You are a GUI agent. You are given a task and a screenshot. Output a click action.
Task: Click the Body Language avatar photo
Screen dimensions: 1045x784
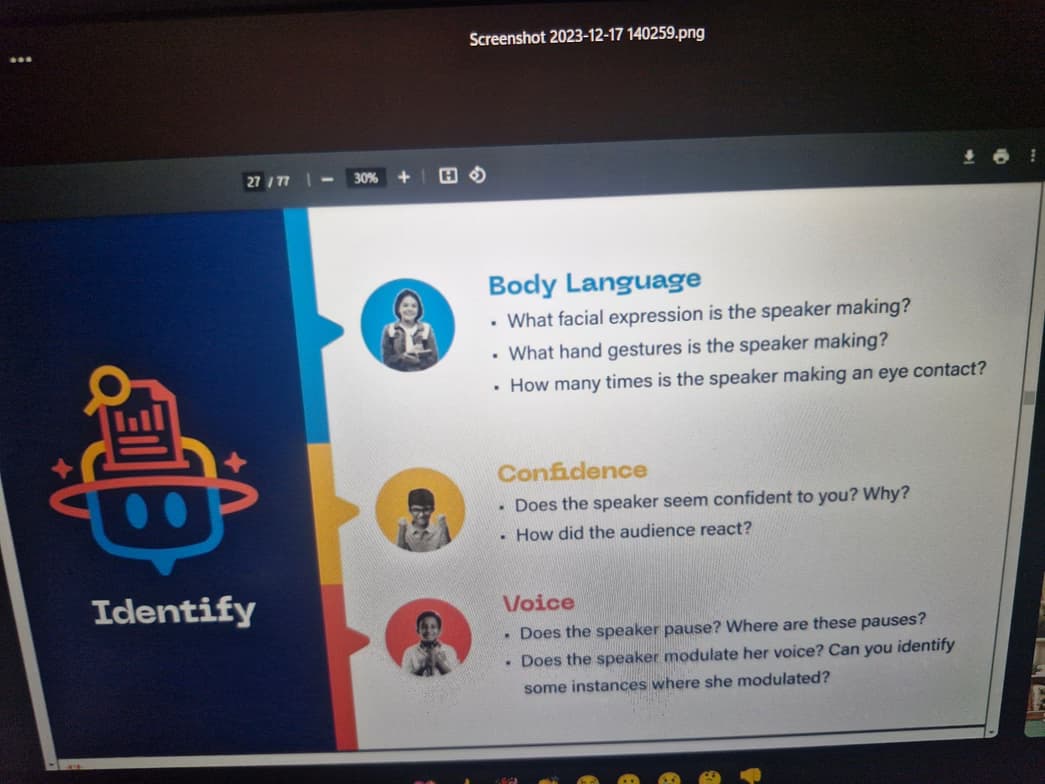pyautogui.click(x=408, y=322)
